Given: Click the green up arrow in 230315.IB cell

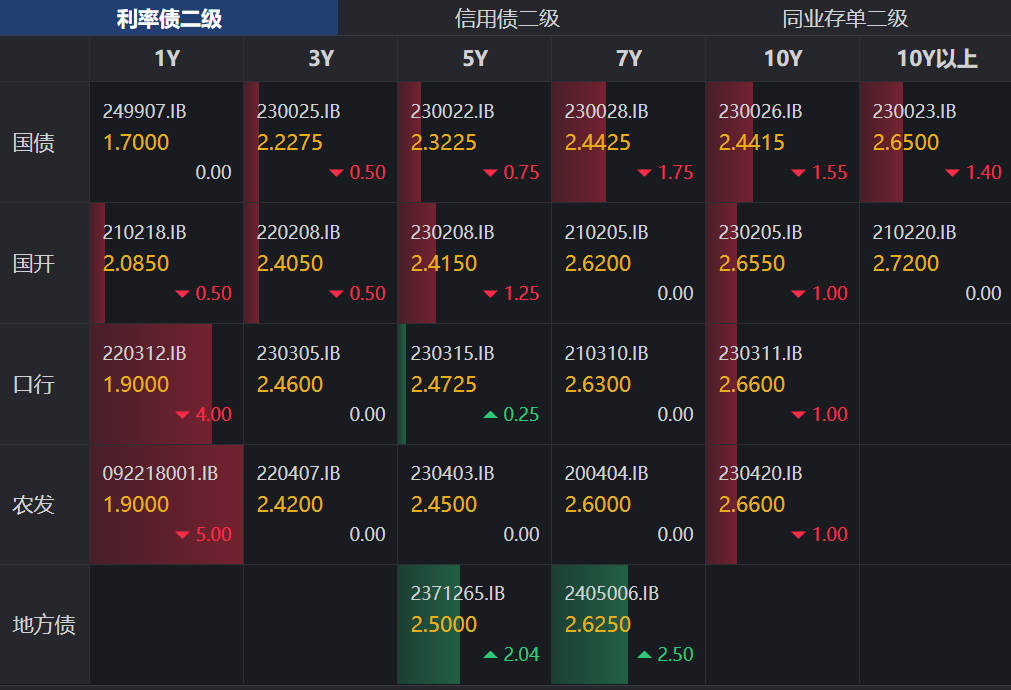Looking at the screenshot, I should click(x=491, y=414).
